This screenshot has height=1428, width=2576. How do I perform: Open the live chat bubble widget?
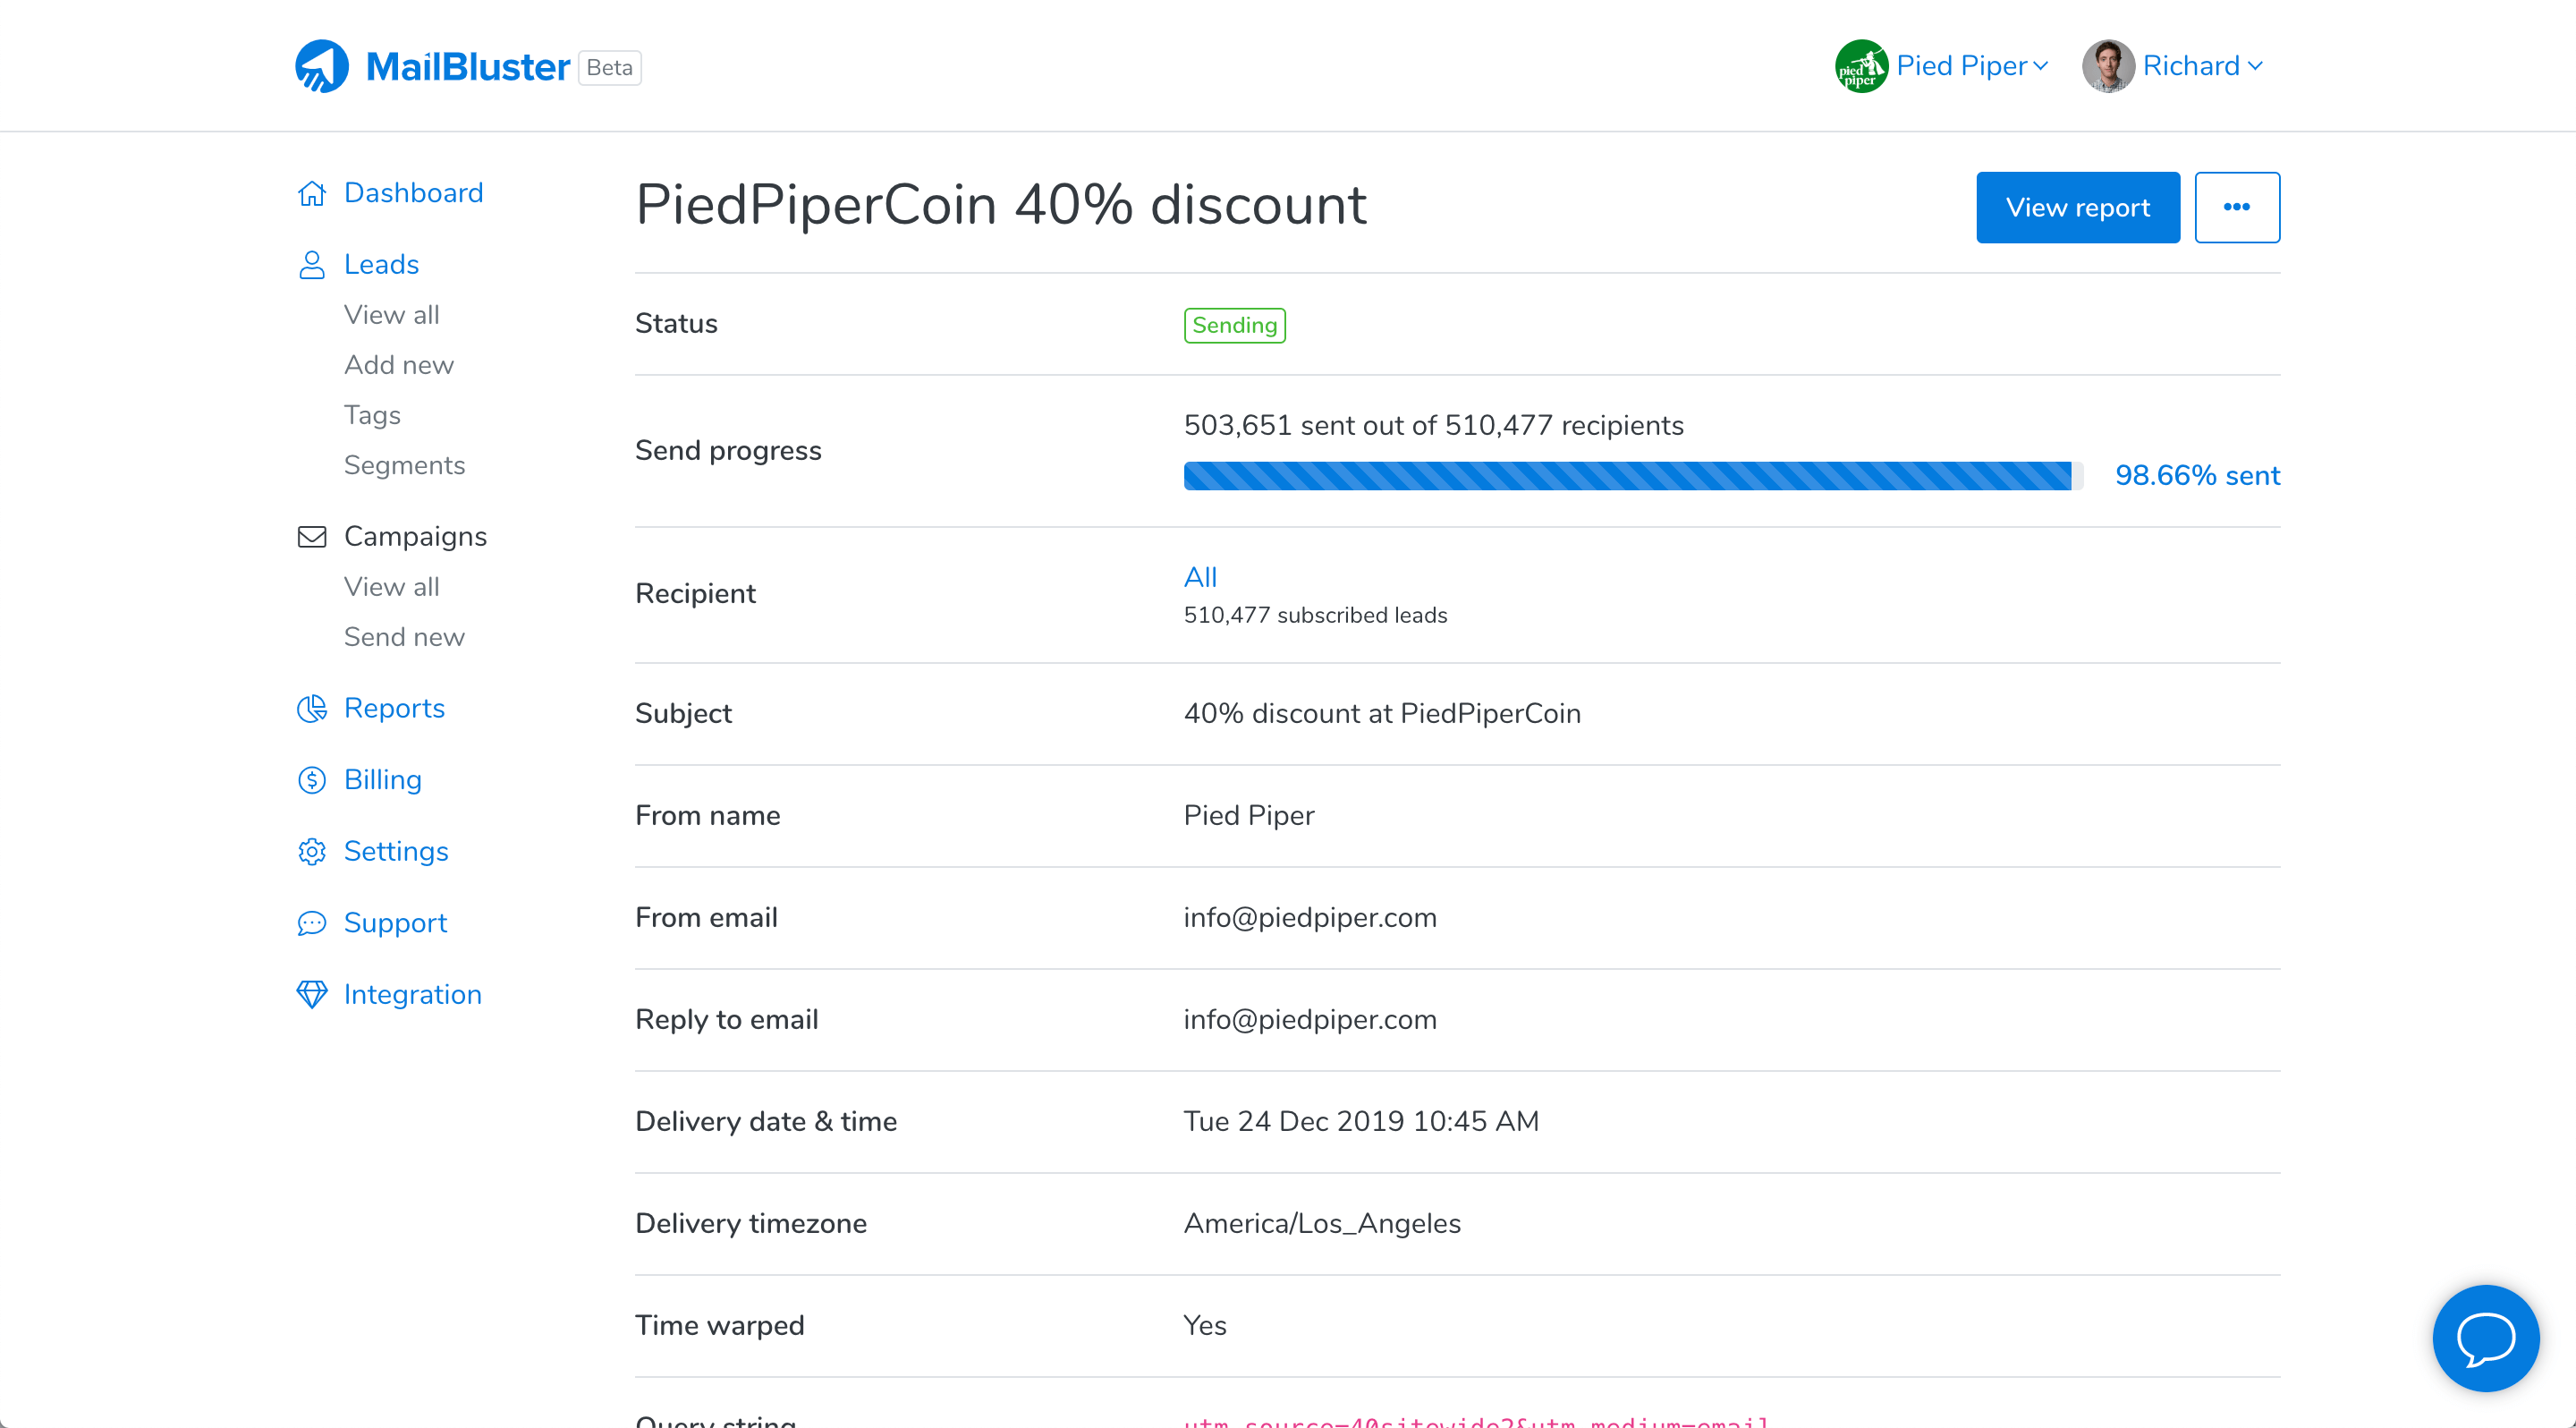click(x=2485, y=1338)
